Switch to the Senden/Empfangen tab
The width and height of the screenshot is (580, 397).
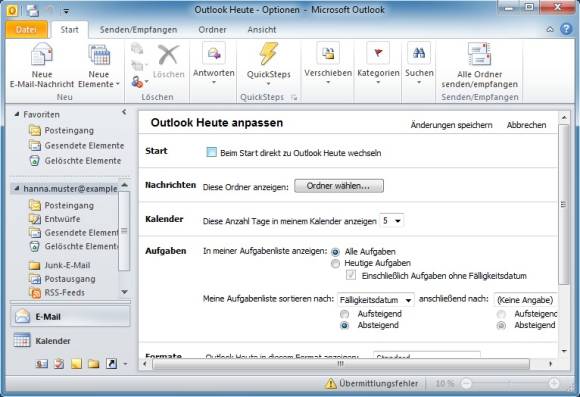[138, 30]
